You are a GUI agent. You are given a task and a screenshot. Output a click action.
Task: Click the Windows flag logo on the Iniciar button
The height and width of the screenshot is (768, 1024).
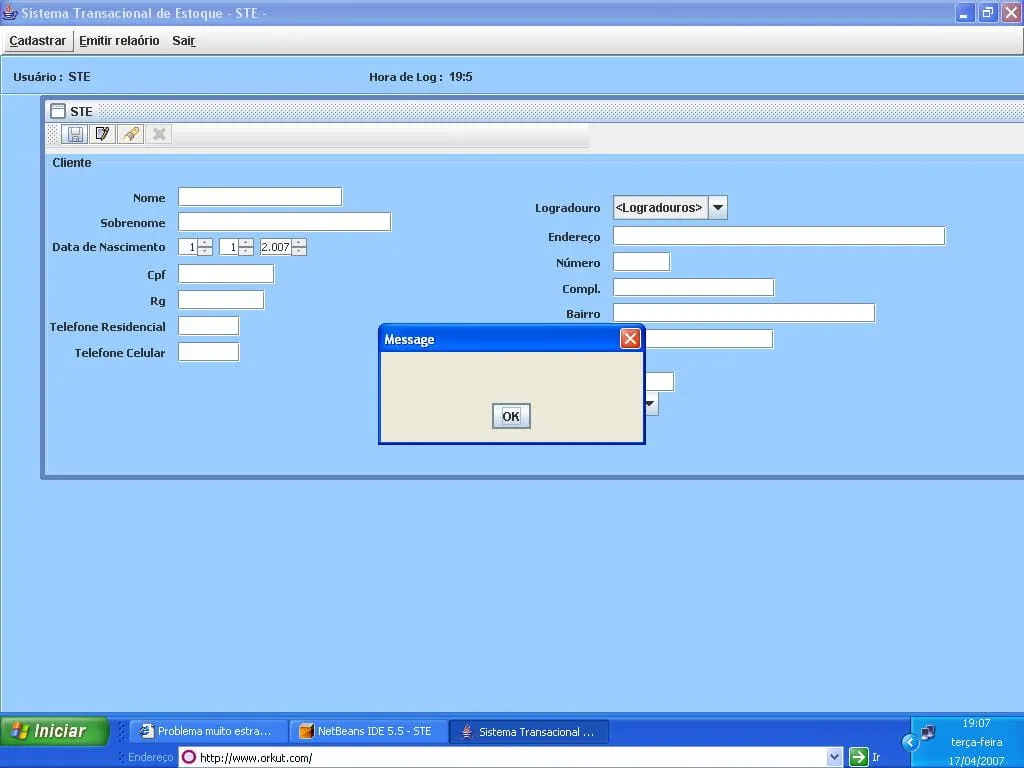(x=20, y=731)
